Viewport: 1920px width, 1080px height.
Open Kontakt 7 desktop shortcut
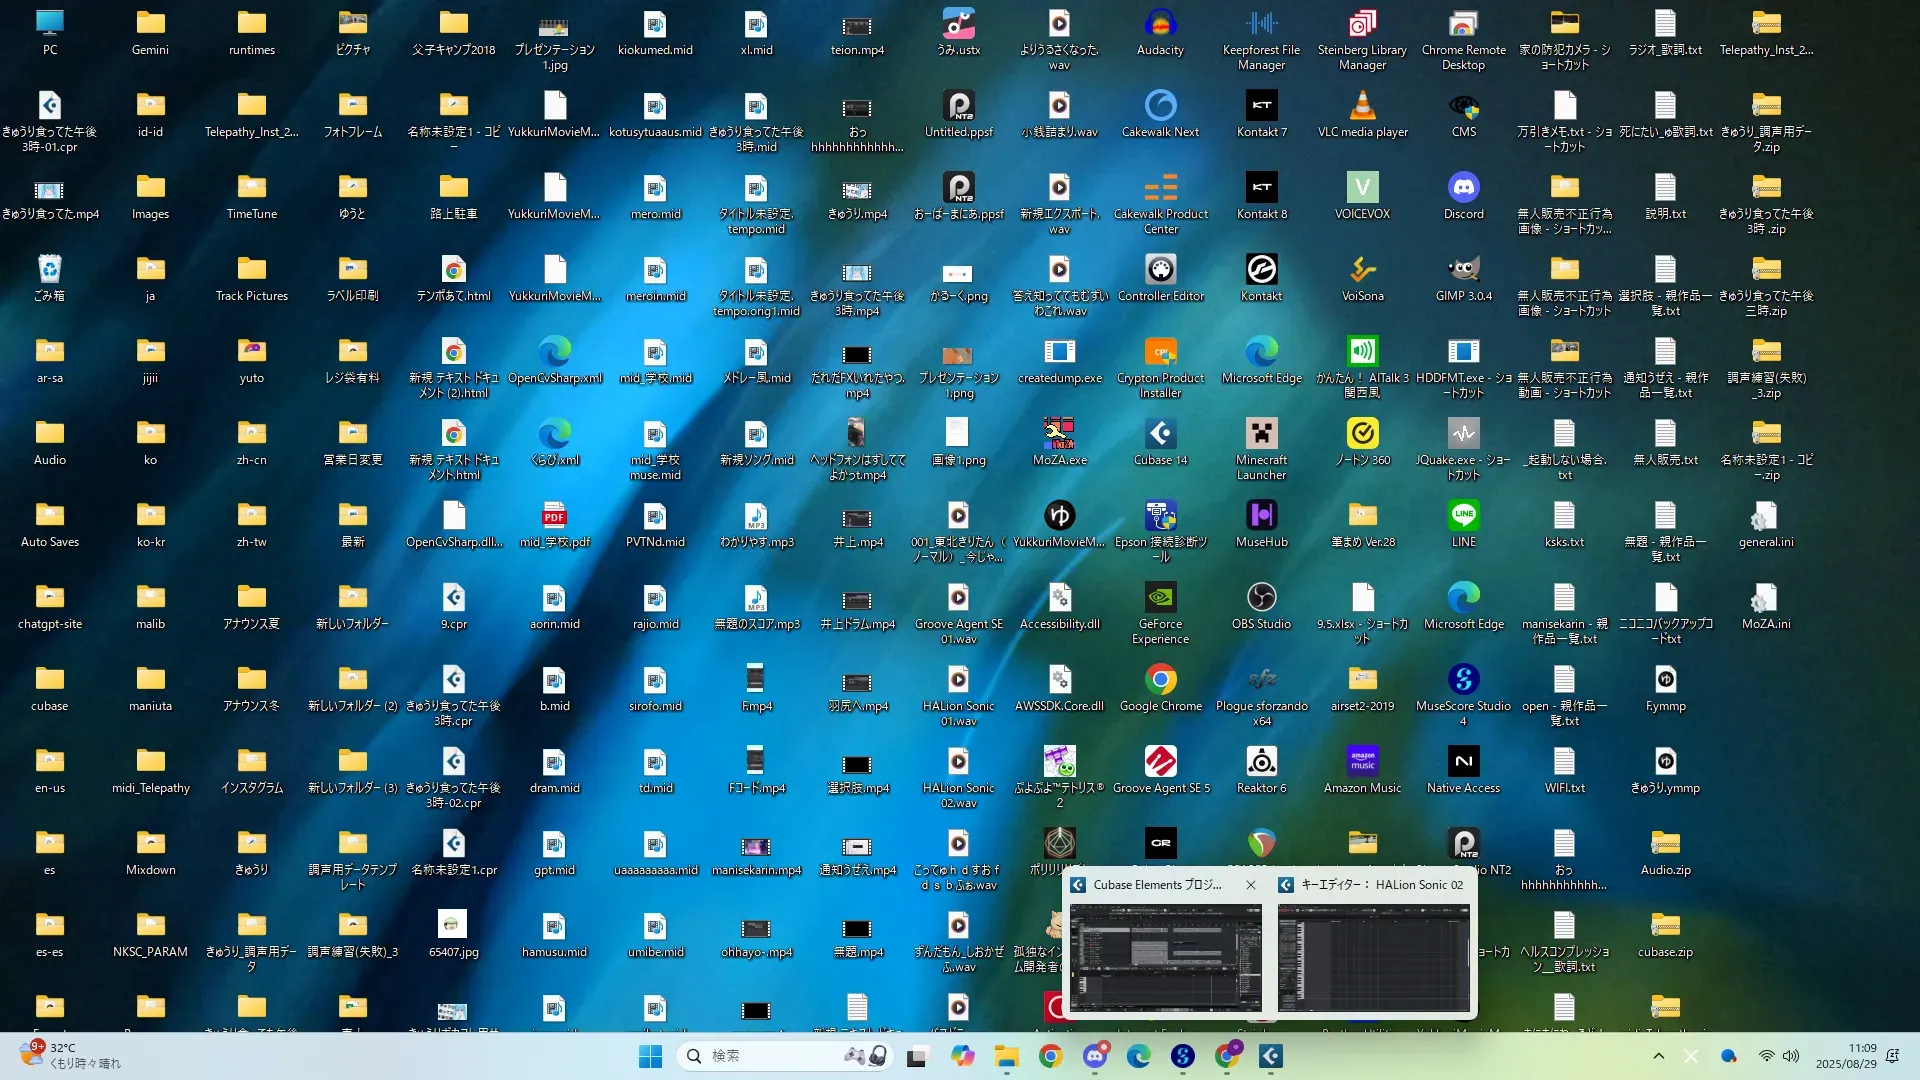[x=1261, y=106]
